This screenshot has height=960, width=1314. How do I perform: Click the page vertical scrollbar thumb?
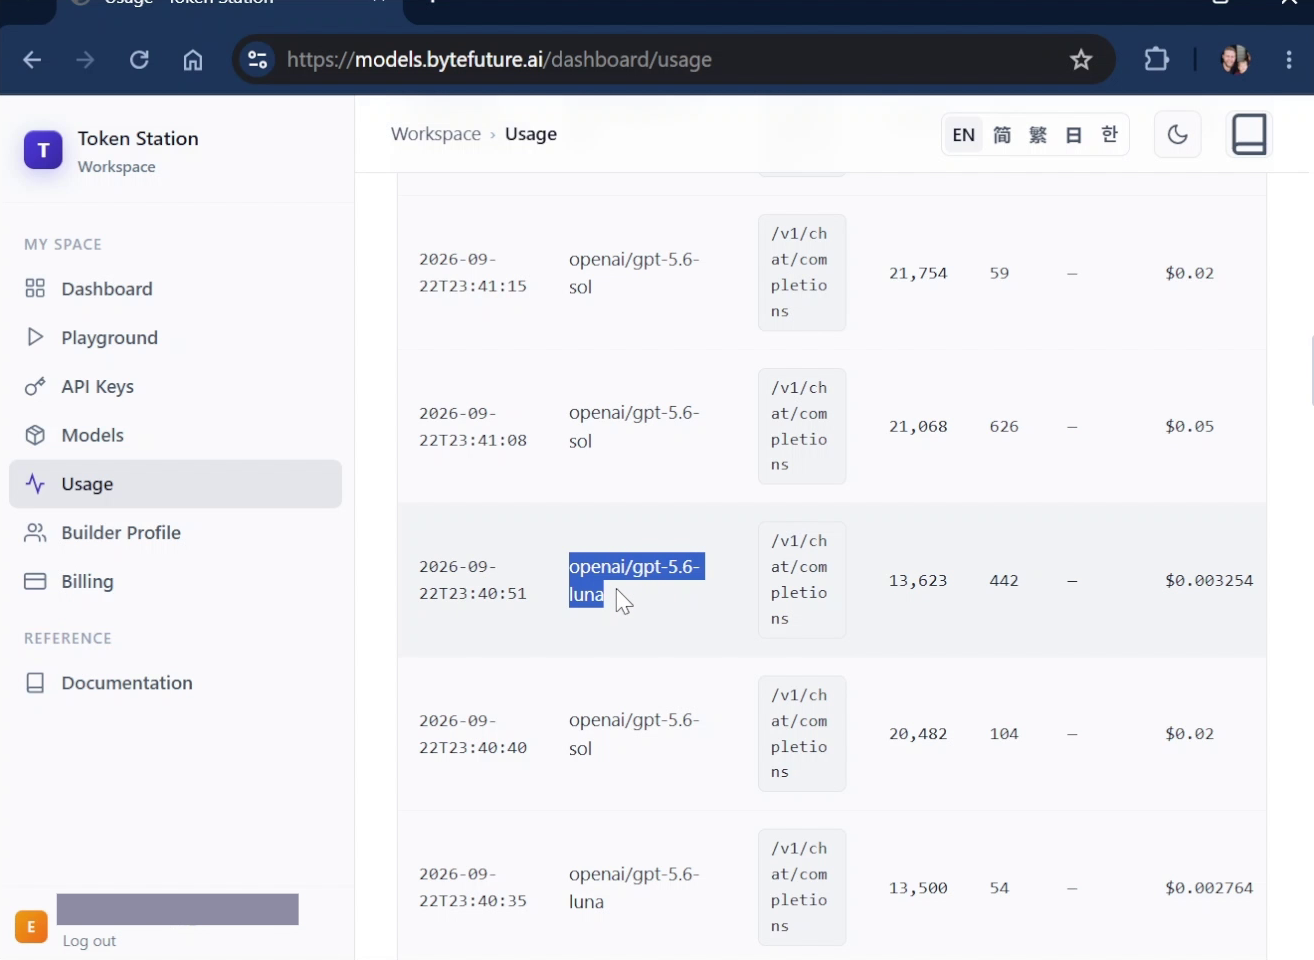(1311, 371)
